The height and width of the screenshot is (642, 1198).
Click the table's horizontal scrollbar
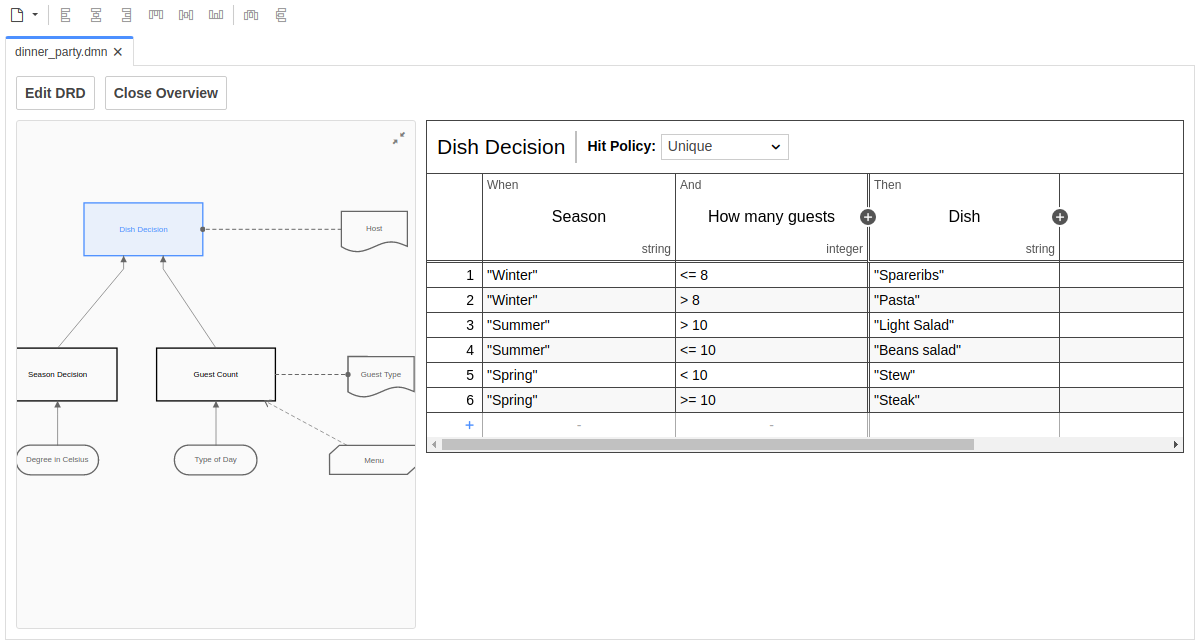point(707,444)
